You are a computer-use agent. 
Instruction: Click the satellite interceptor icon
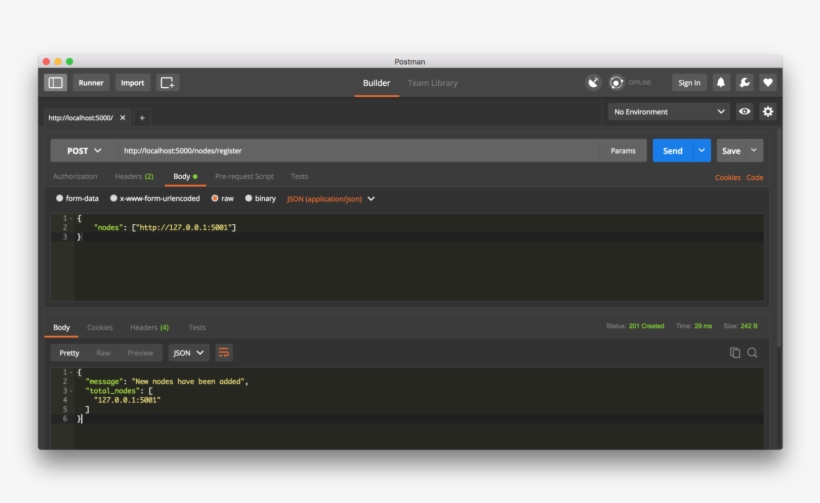593,83
